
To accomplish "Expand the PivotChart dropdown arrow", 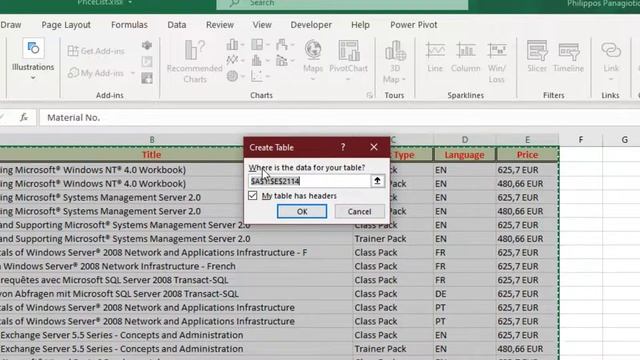I will point(348,79).
